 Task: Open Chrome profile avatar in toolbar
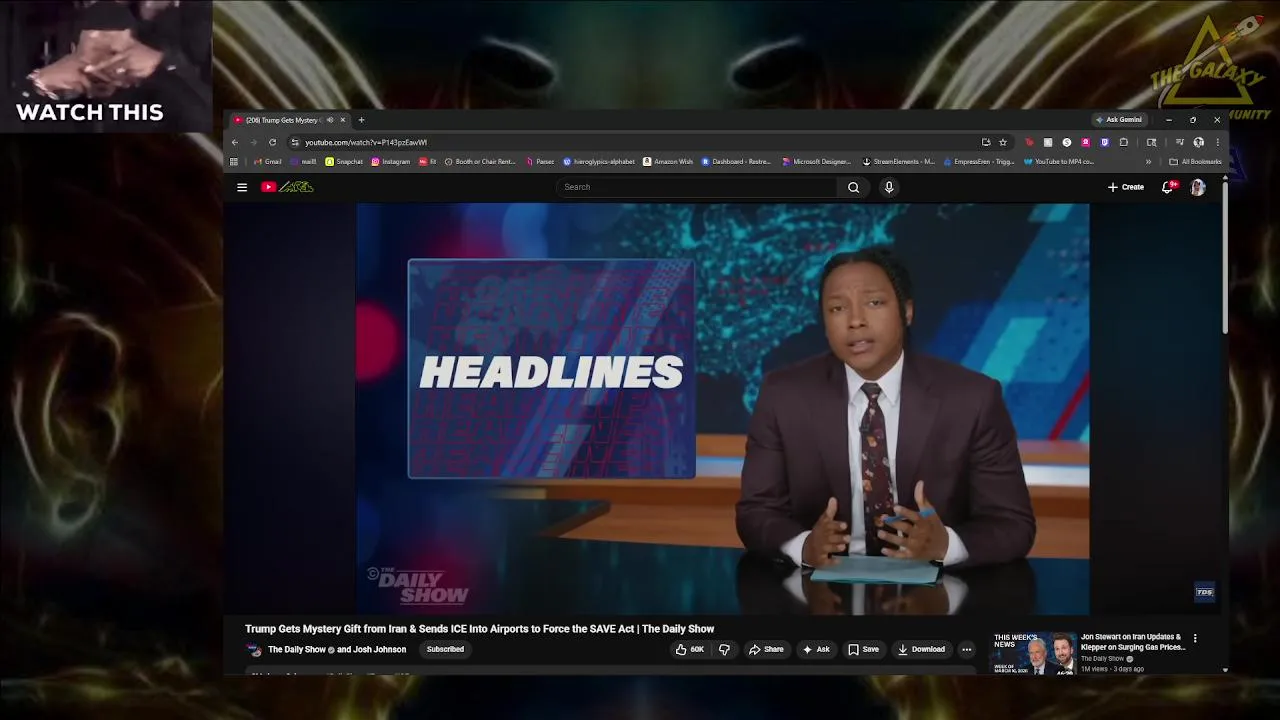pyautogui.click(x=1198, y=142)
